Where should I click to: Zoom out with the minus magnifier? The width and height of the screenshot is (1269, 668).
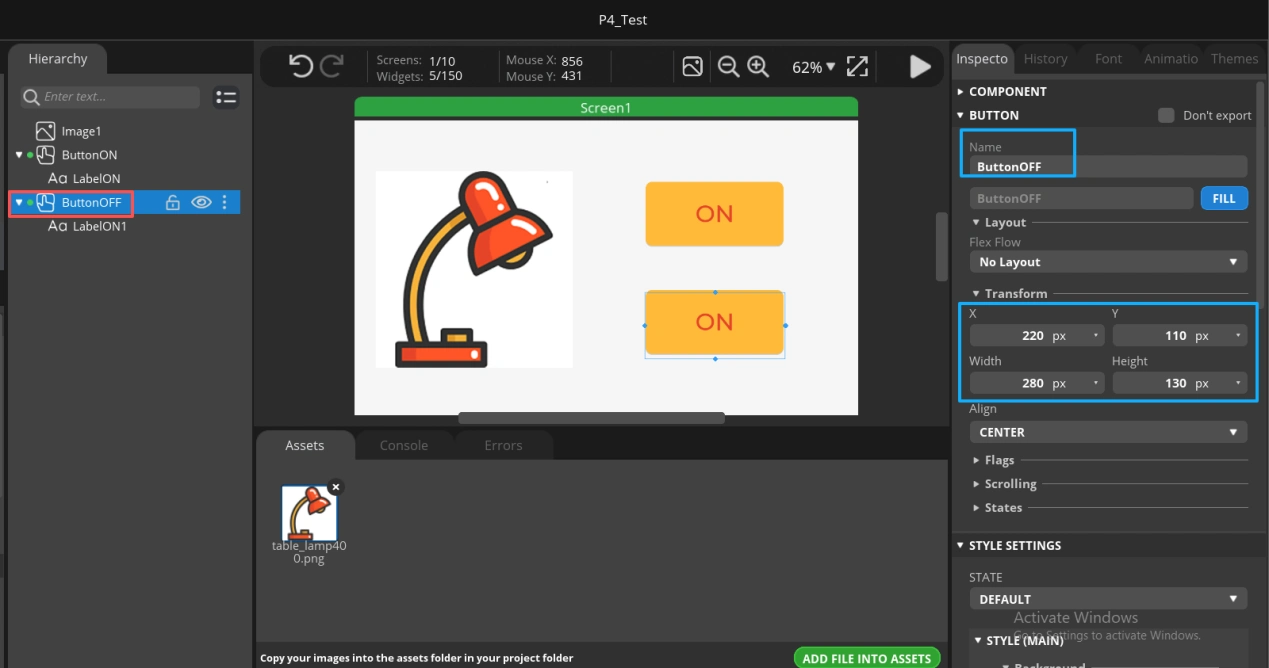point(728,67)
